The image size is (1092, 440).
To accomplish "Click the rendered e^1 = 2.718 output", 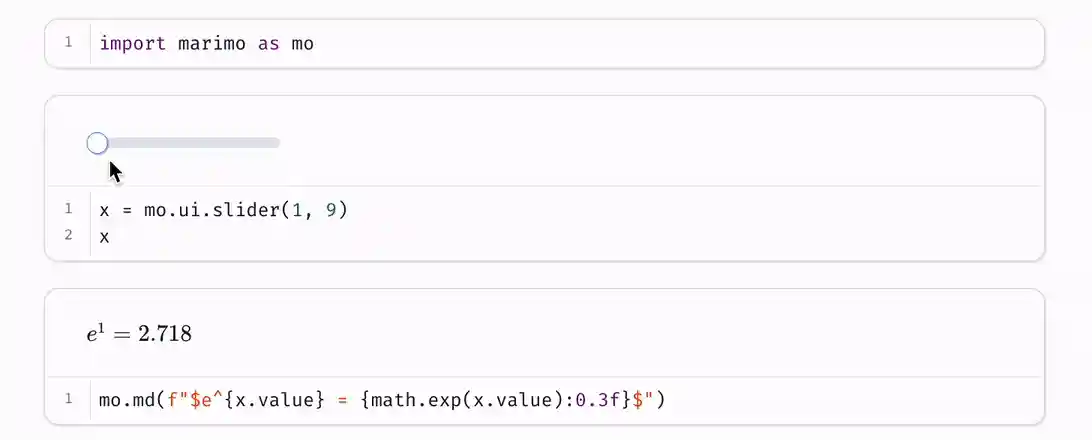I will 139,334.
